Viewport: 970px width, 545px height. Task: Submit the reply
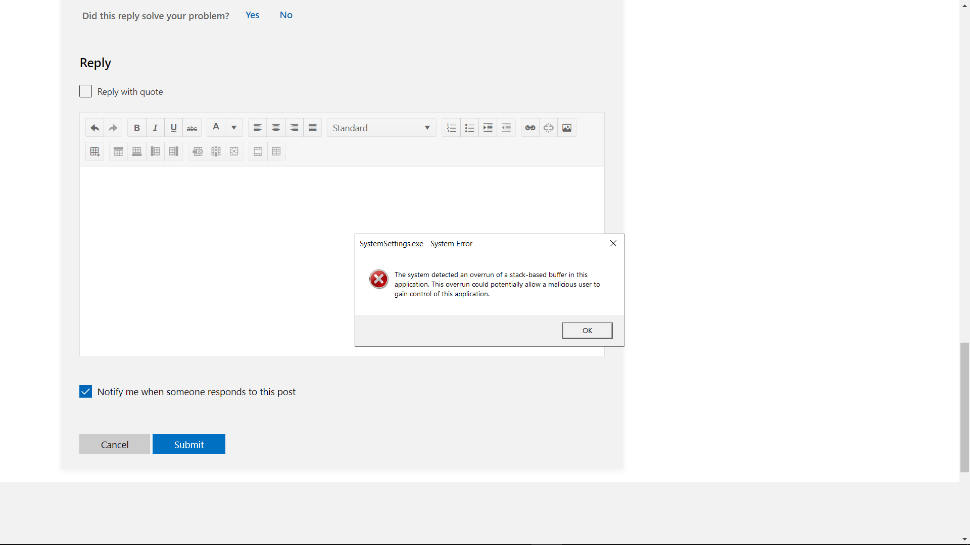point(189,444)
